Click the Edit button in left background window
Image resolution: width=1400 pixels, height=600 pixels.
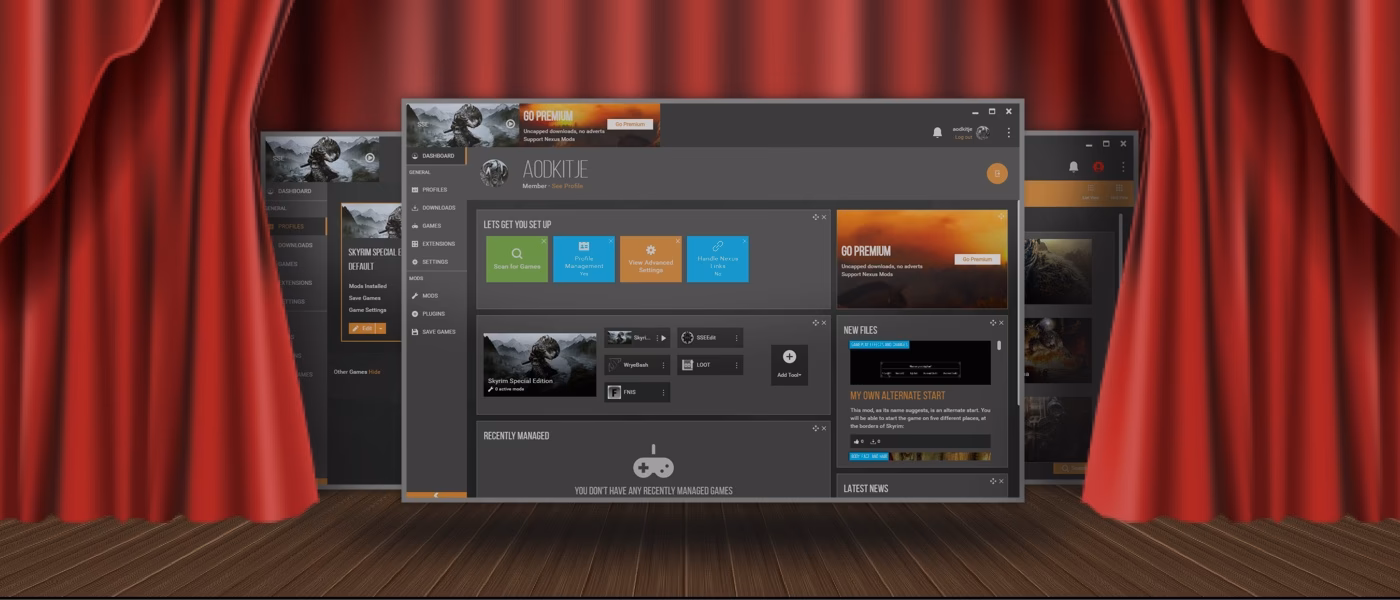(361, 328)
